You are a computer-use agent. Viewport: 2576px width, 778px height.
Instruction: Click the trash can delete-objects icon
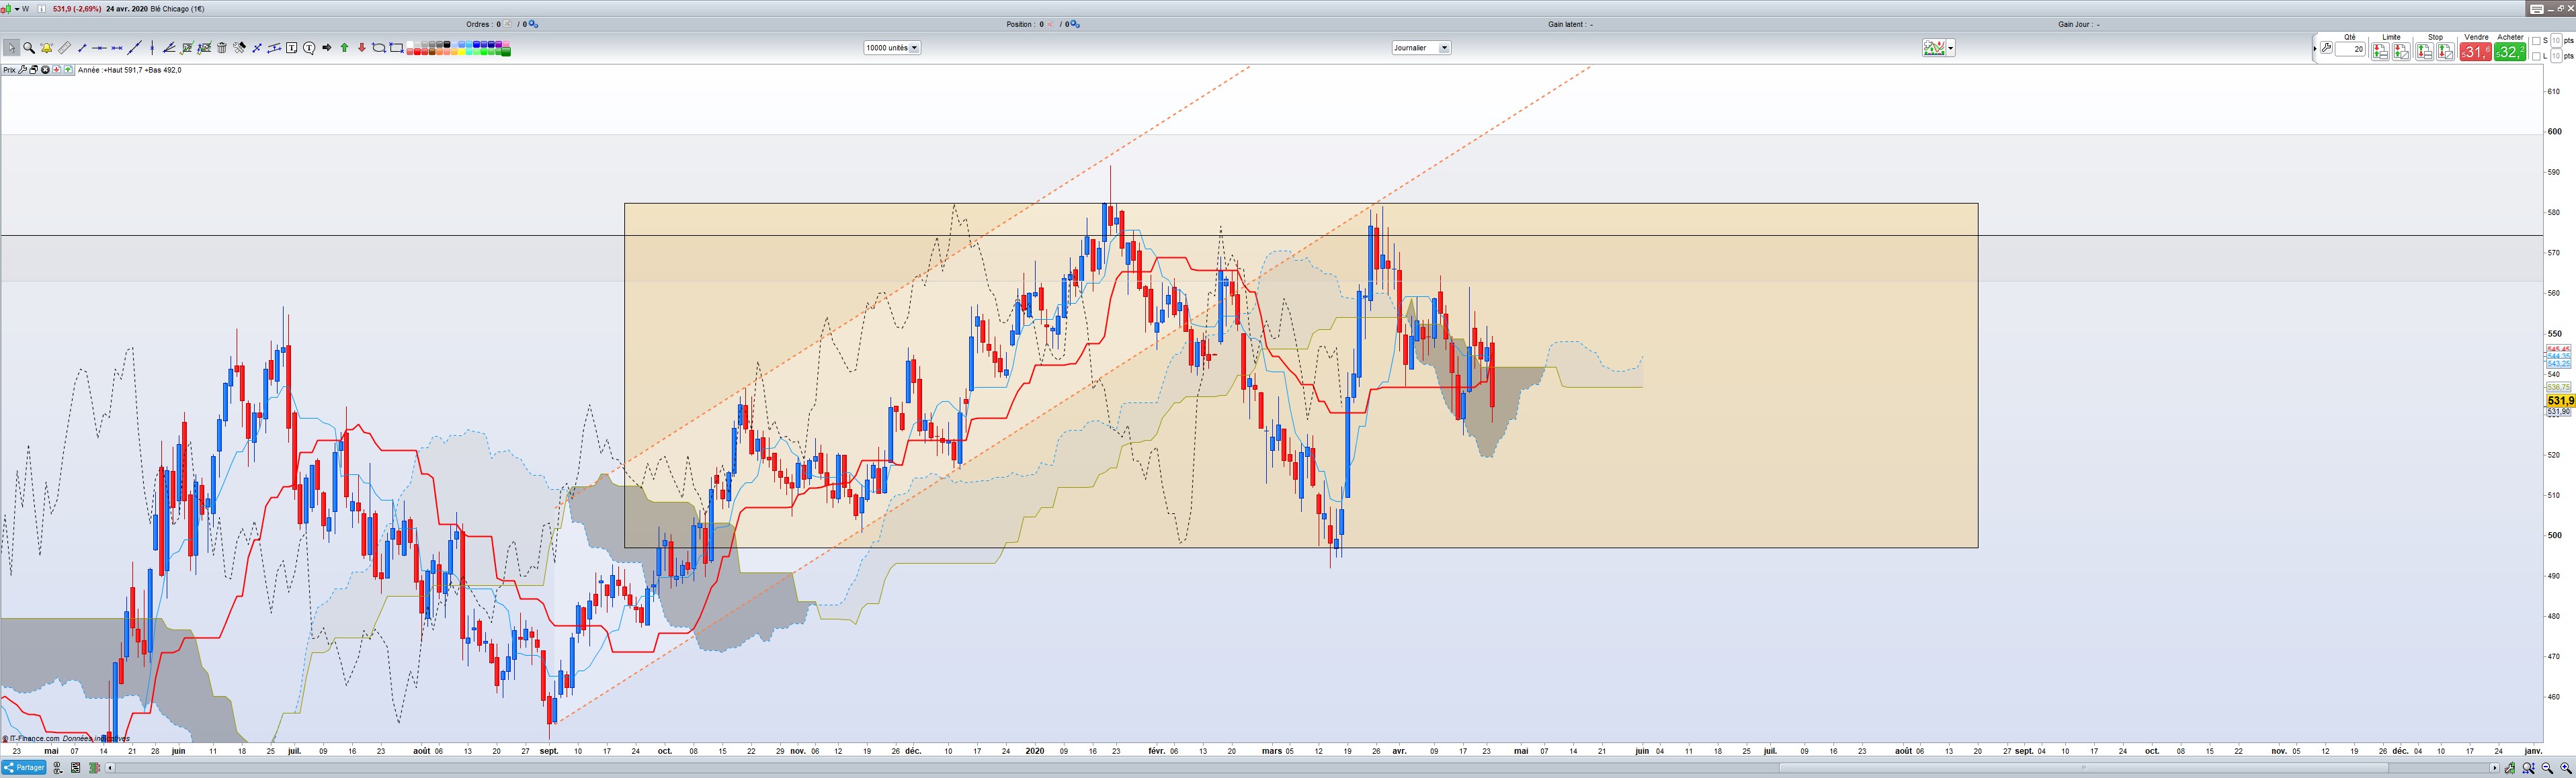point(222,48)
